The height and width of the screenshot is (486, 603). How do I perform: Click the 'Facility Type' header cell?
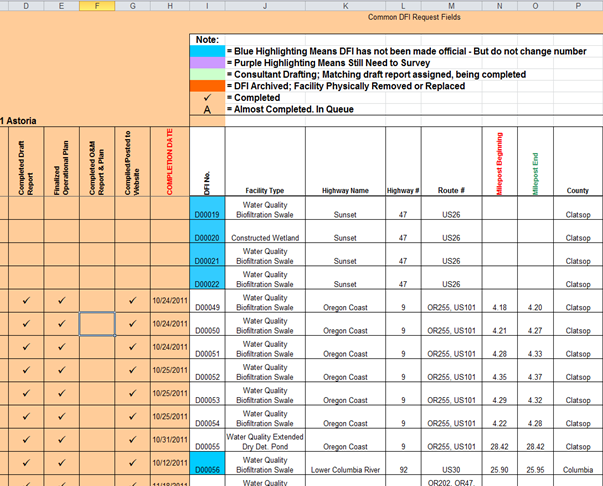pyautogui.click(x=265, y=161)
